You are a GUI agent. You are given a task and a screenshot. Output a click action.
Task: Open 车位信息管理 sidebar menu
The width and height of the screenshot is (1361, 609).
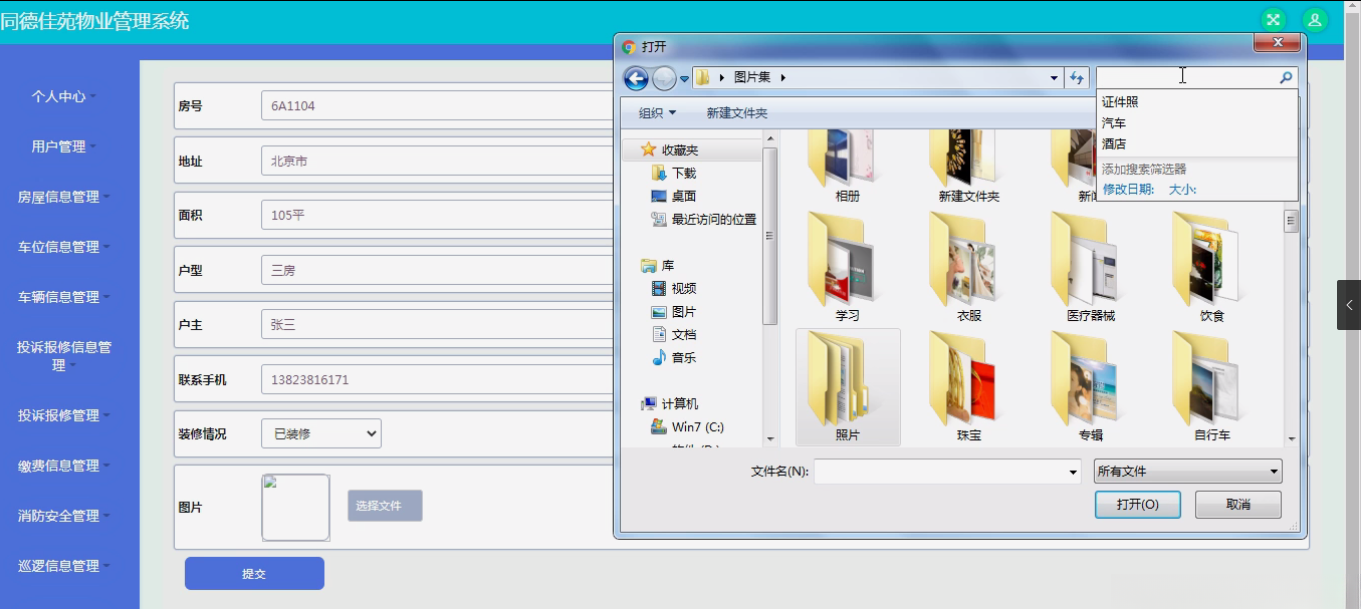pyautogui.click(x=64, y=247)
